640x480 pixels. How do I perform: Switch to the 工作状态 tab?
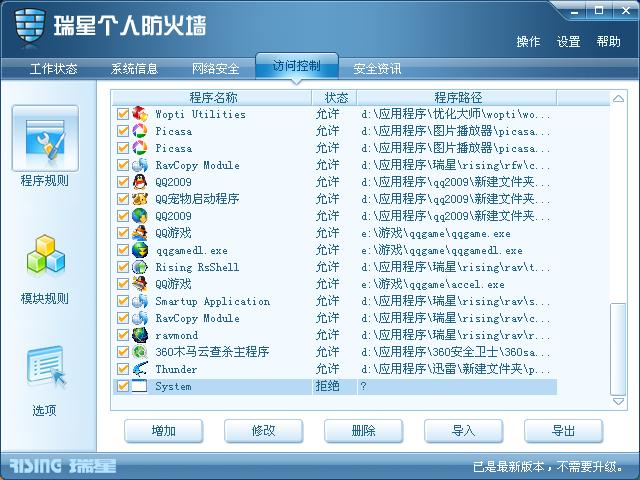click(53, 69)
